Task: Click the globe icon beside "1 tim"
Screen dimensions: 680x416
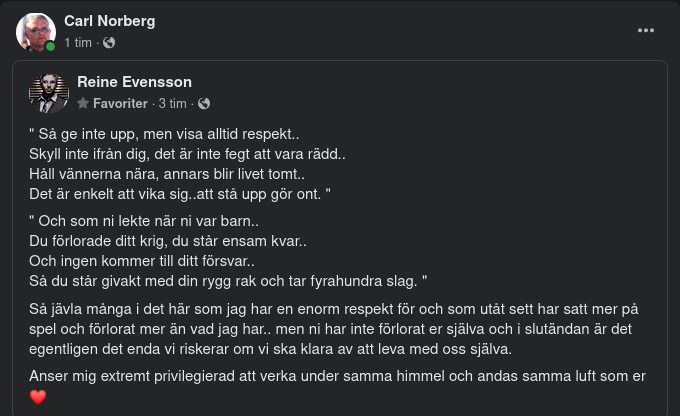Action: (109, 43)
